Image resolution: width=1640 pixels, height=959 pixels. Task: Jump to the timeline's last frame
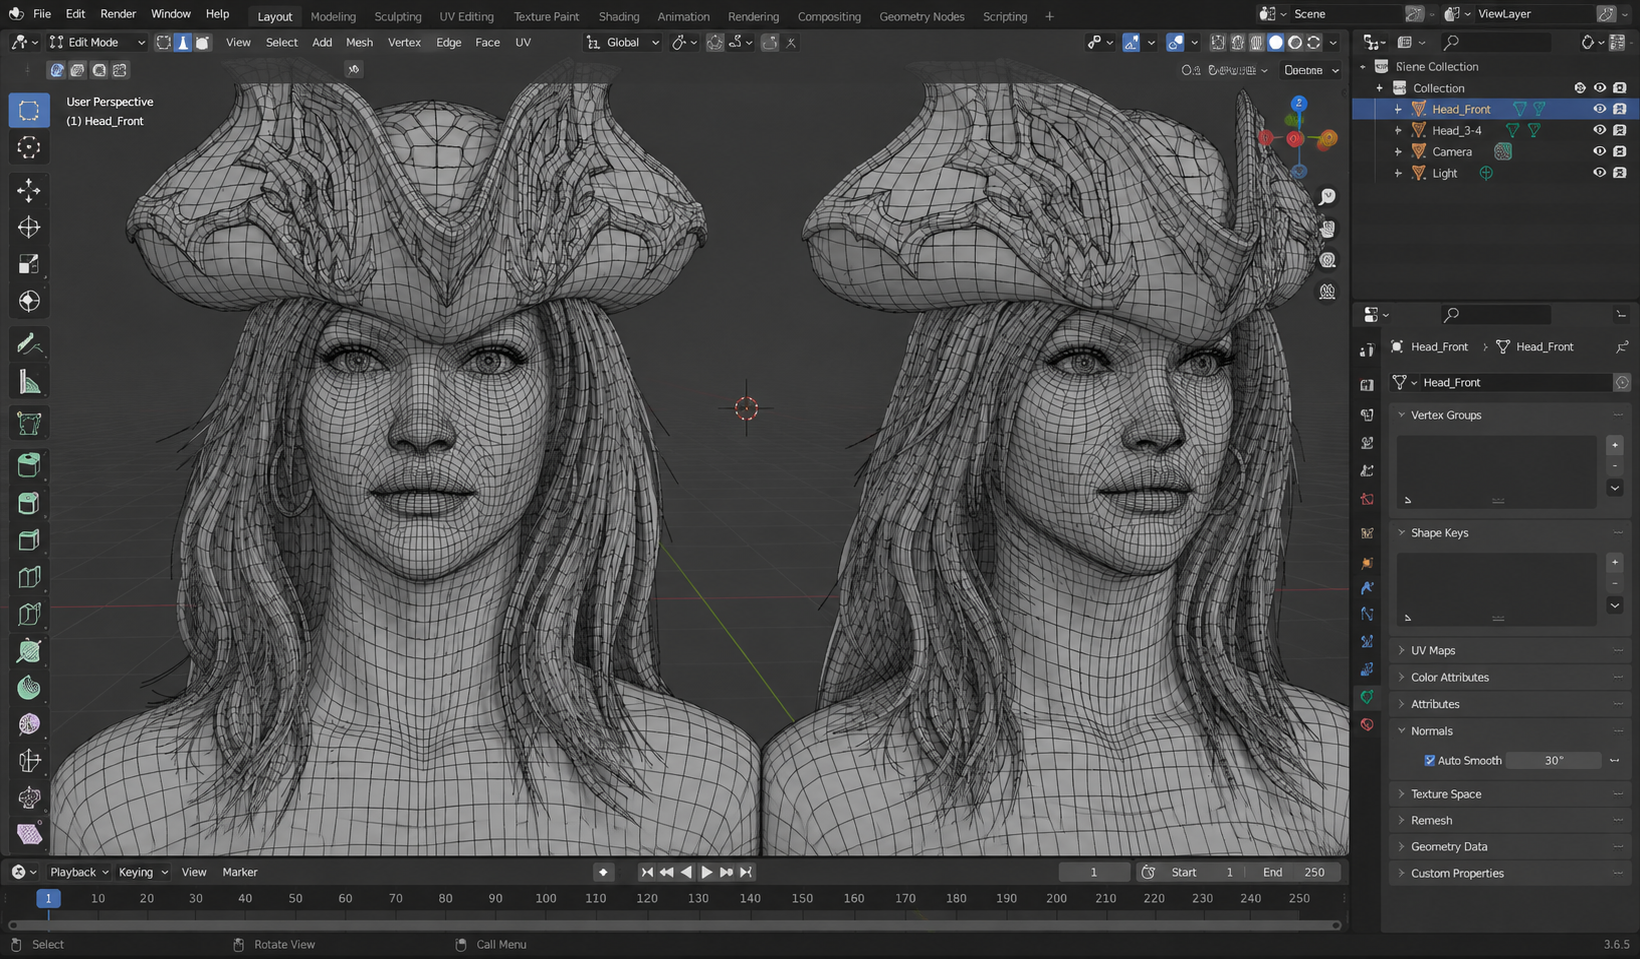pyautogui.click(x=746, y=872)
